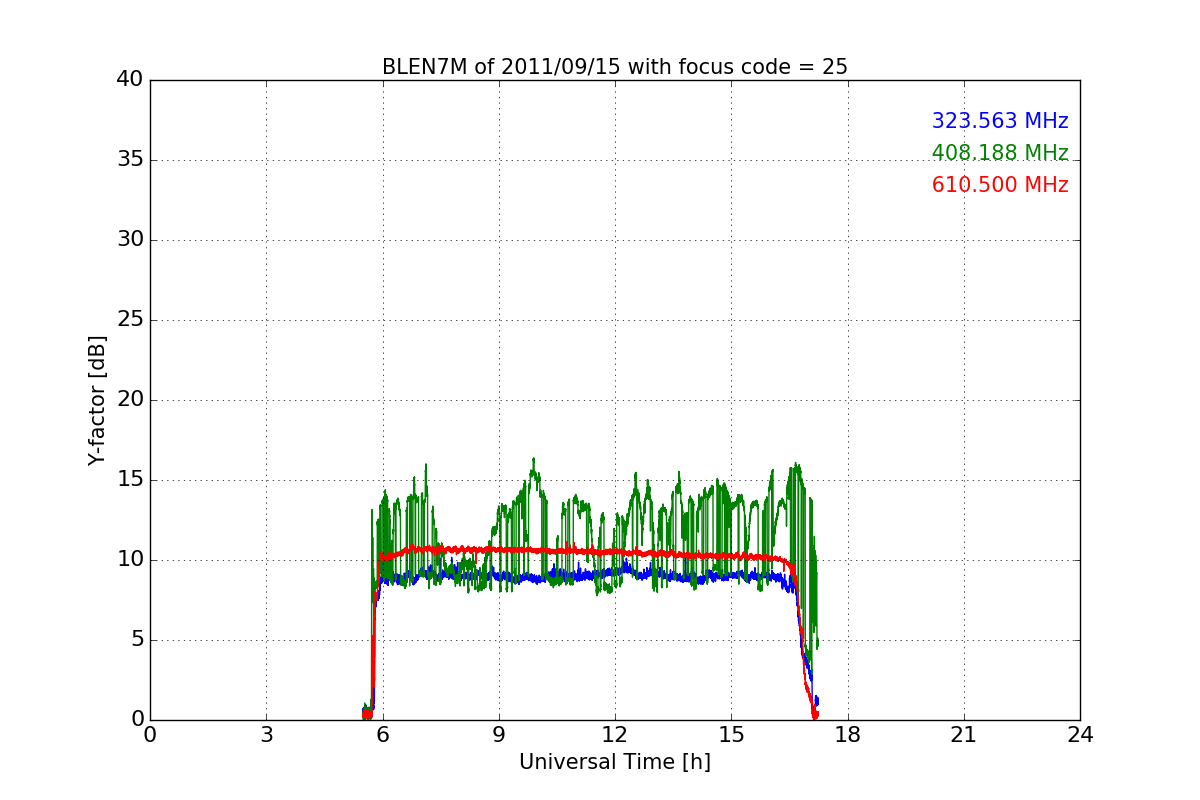Click x-axis tick label 3
Viewport: 1200px width, 800px height.
pos(266,734)
